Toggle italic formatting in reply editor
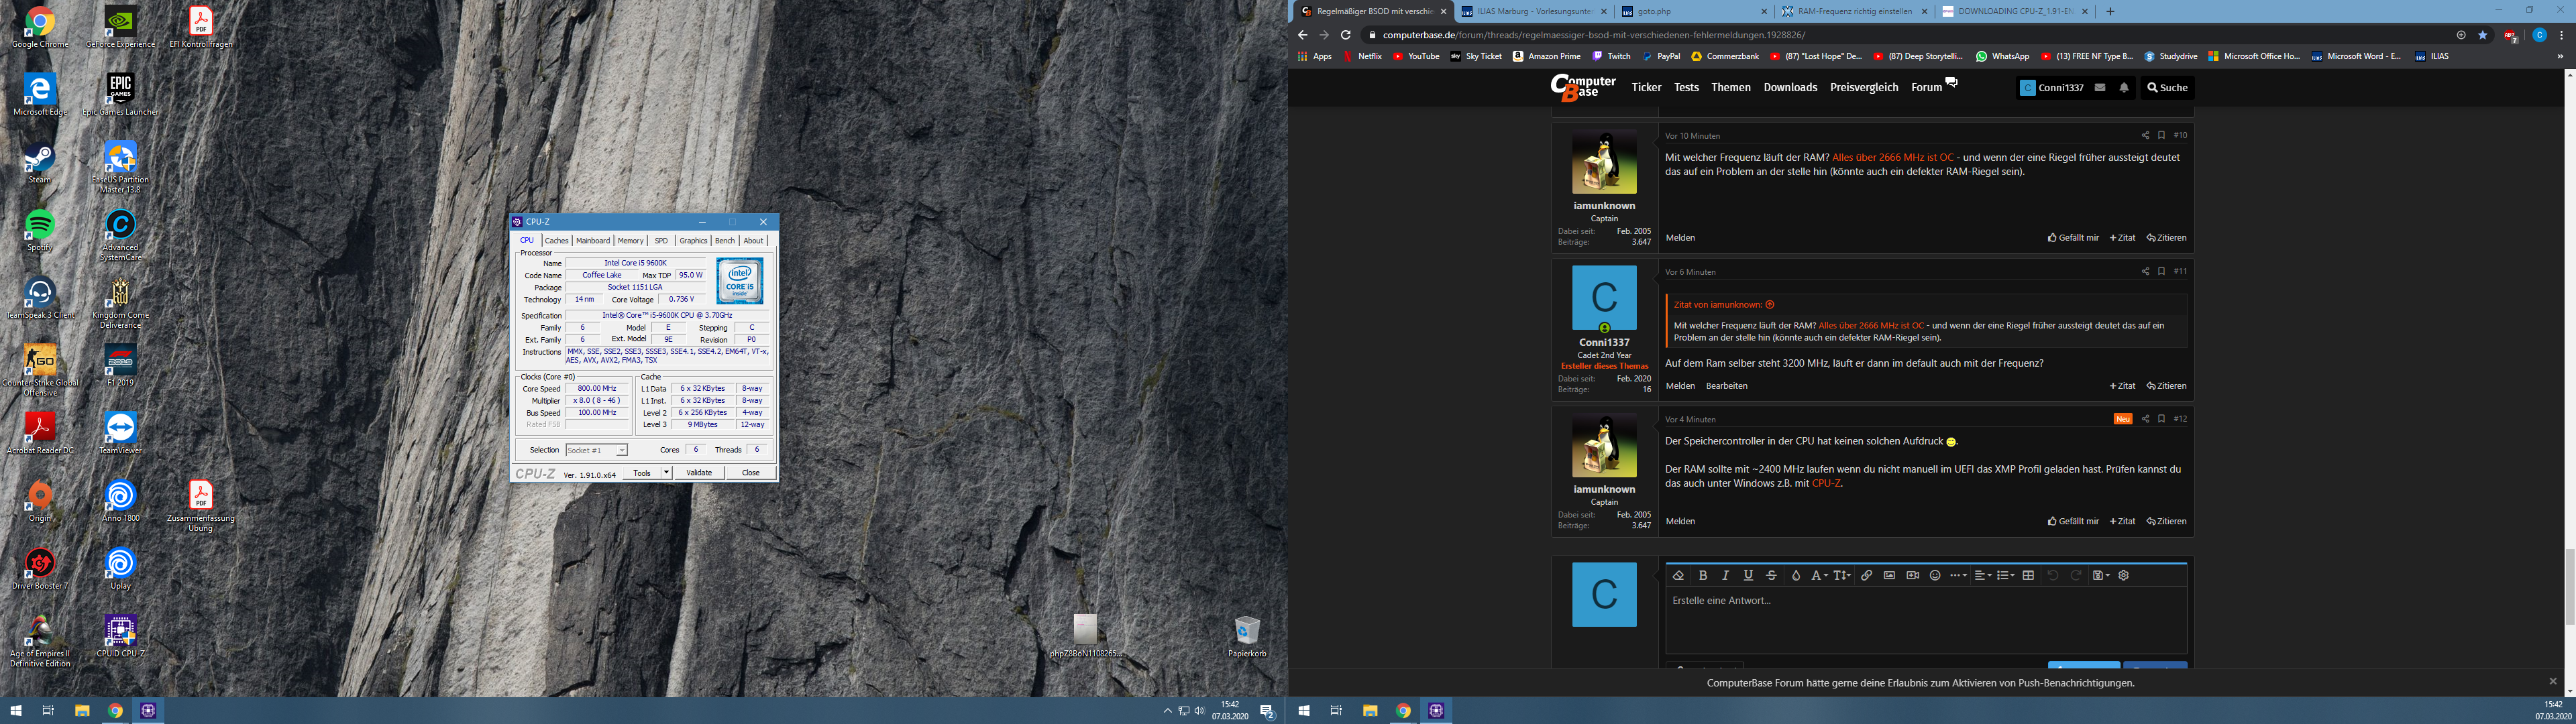This screenshot has height=724, width=2576. coord(1725,575)
